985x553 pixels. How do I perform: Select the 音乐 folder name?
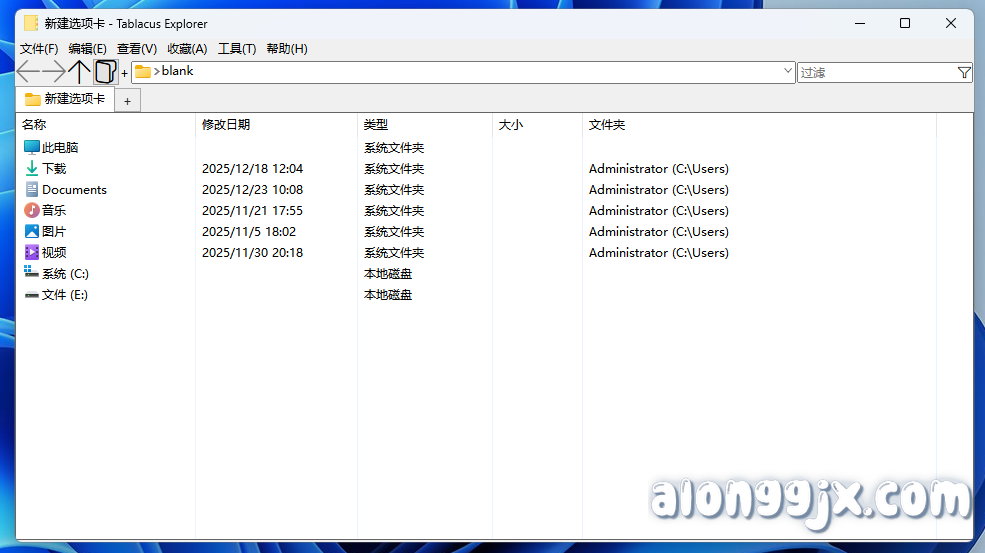point(54,211)
